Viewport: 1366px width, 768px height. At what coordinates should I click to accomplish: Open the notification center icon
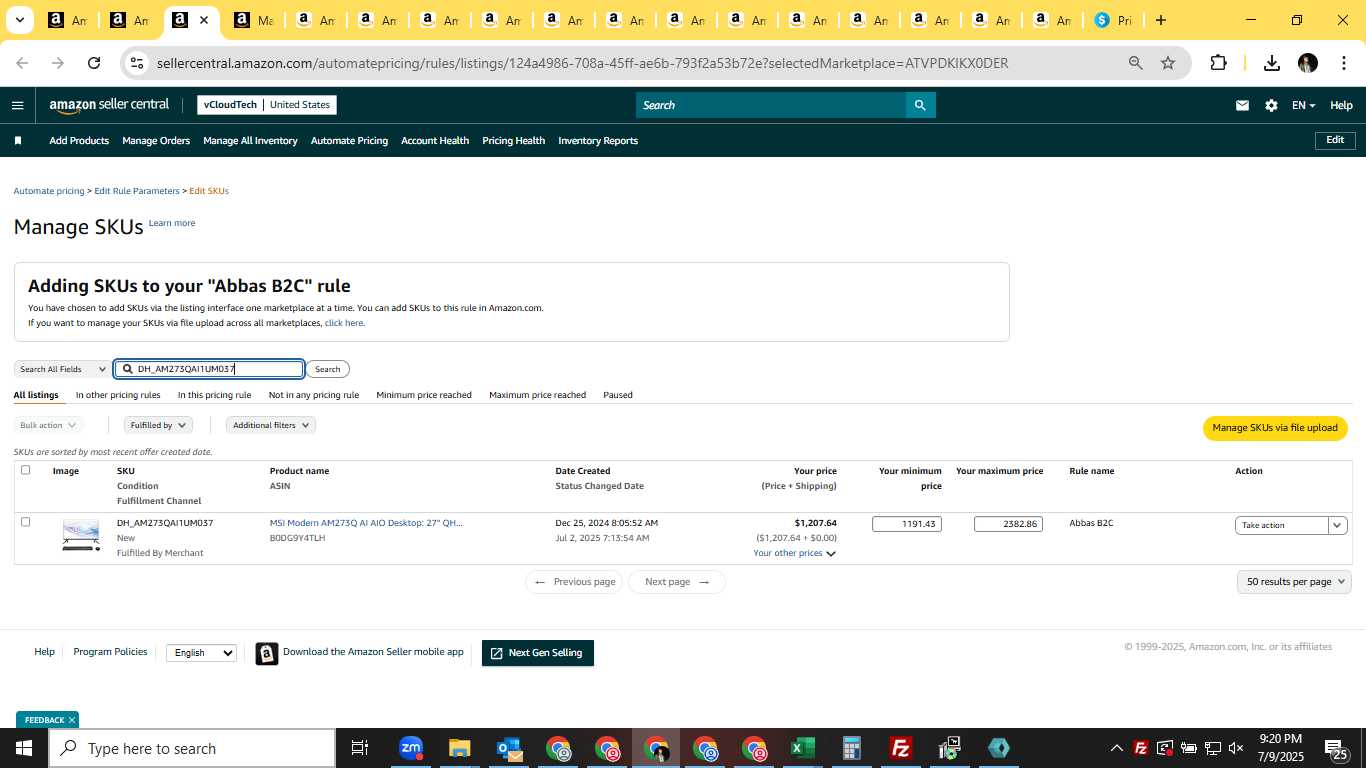[x=1337, y=748]
